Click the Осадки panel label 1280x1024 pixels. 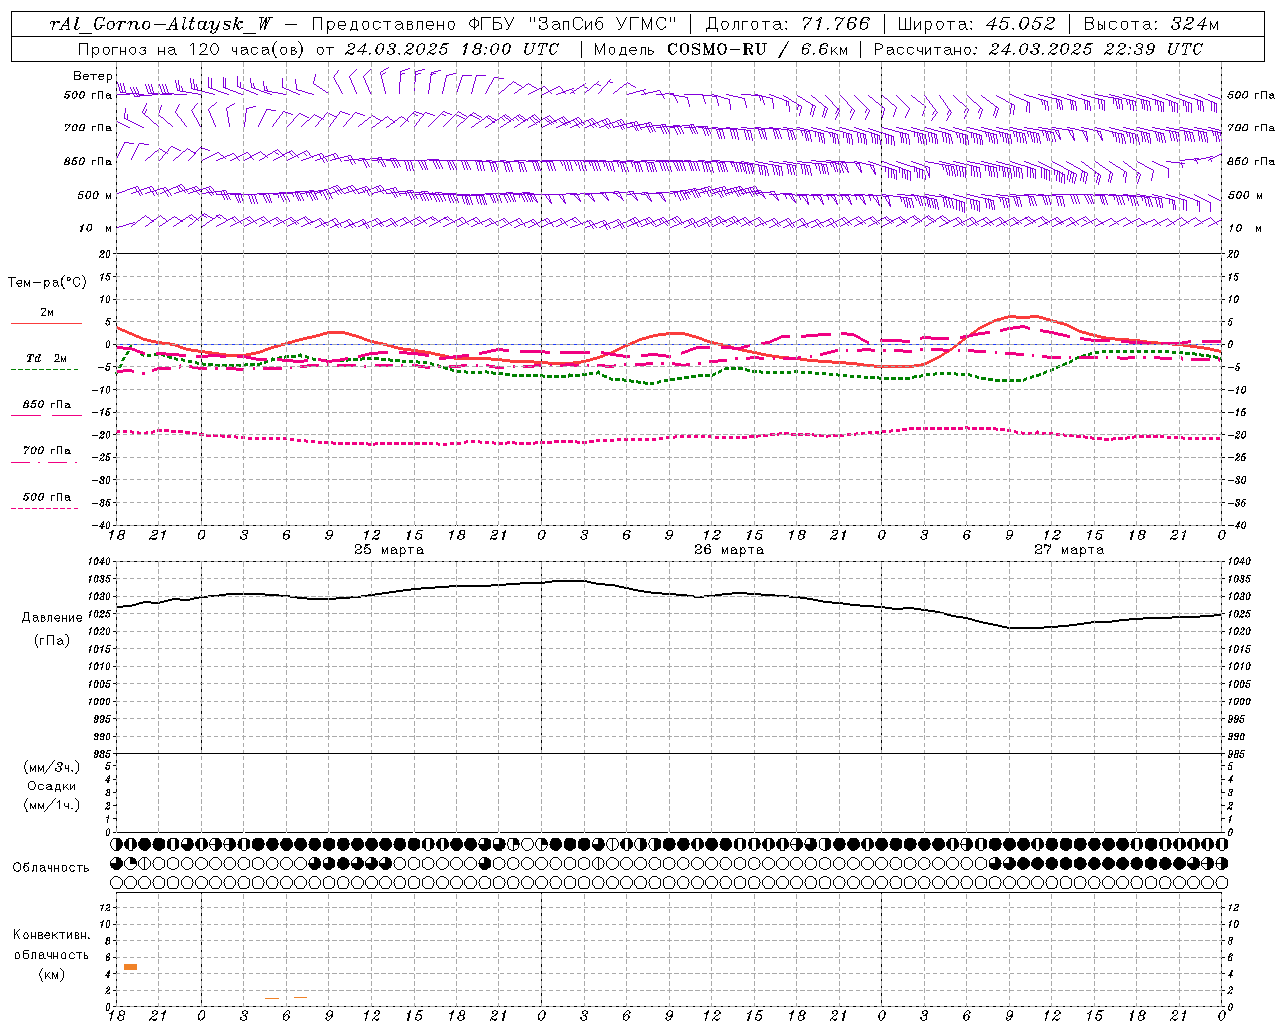point(52,786)
